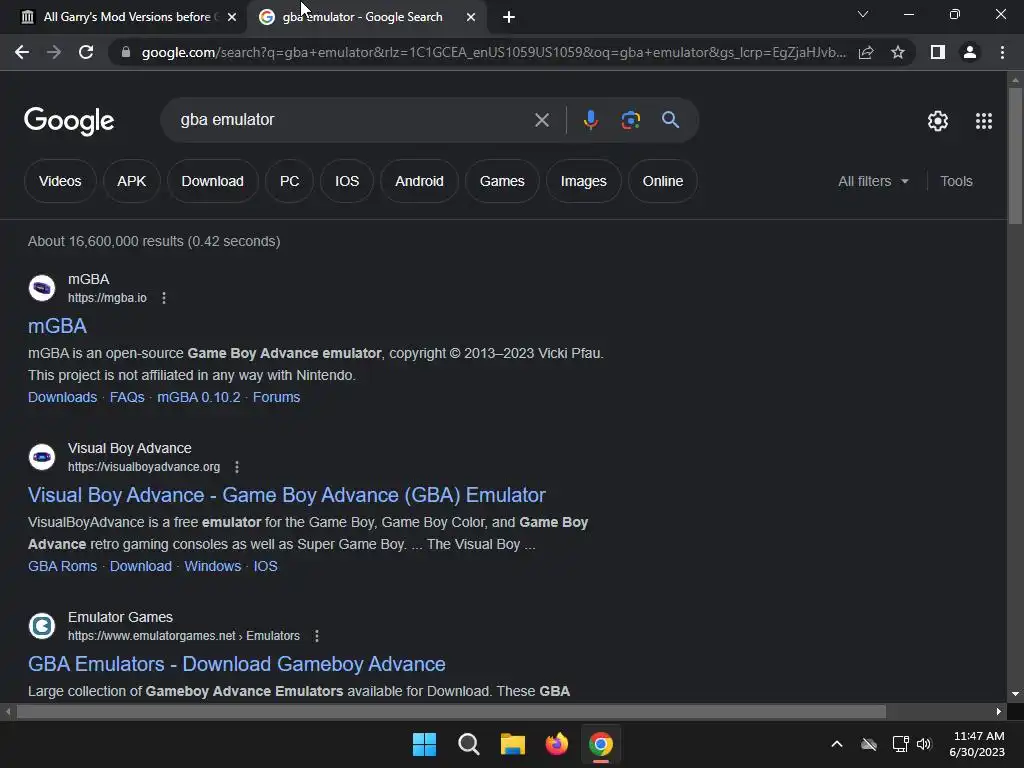Click the vertical scrollbar thumb
Viewport: 1024px width, 768px height.
click(1015, 155)
